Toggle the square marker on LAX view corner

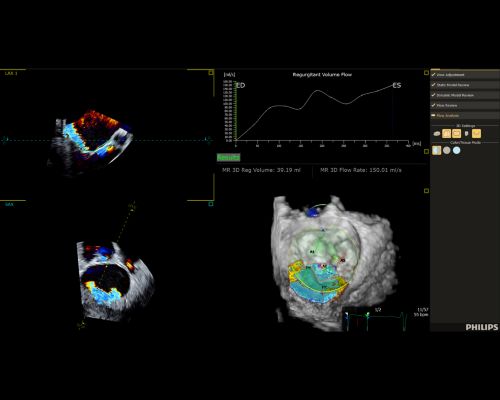211,72
